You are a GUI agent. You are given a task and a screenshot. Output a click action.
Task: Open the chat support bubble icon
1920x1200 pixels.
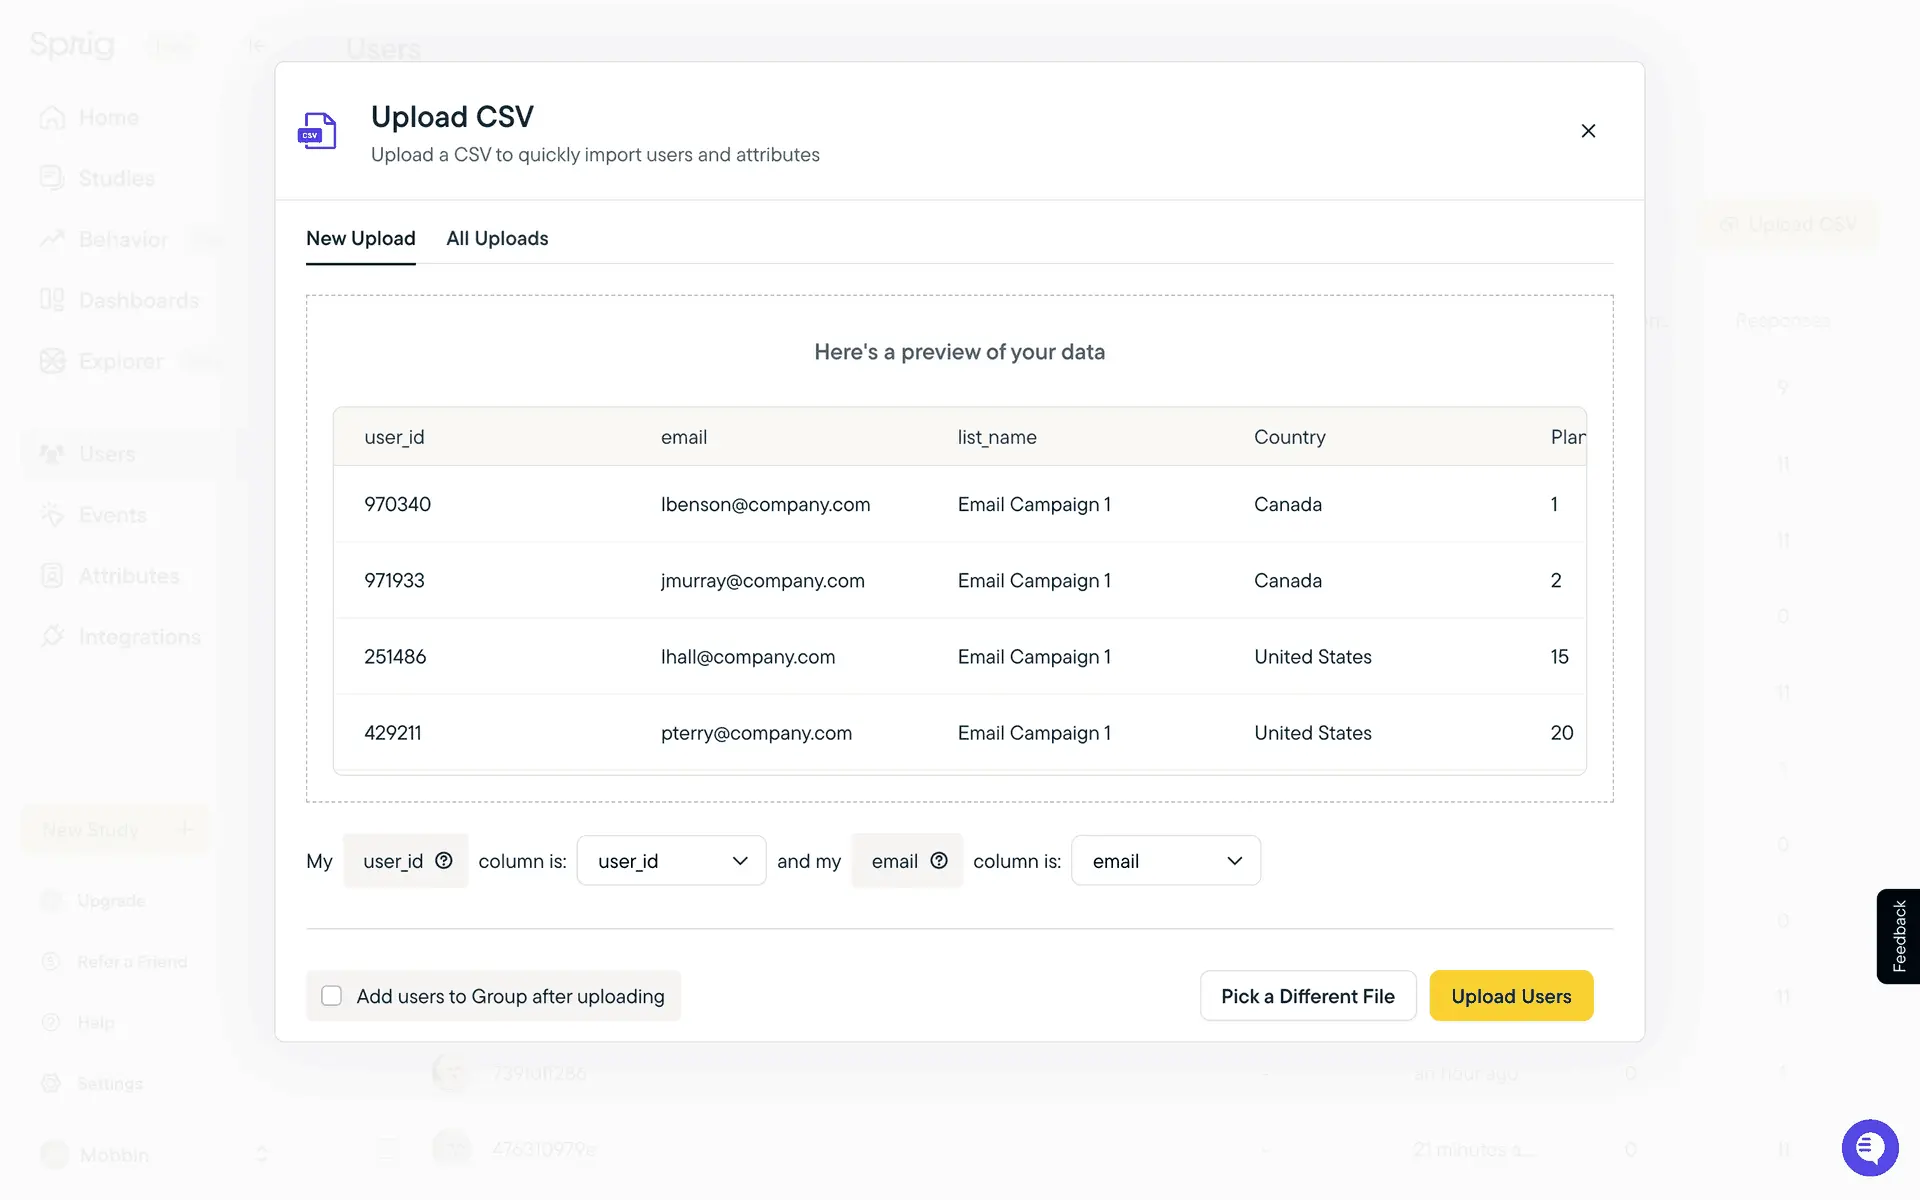click(1869, 1147)
